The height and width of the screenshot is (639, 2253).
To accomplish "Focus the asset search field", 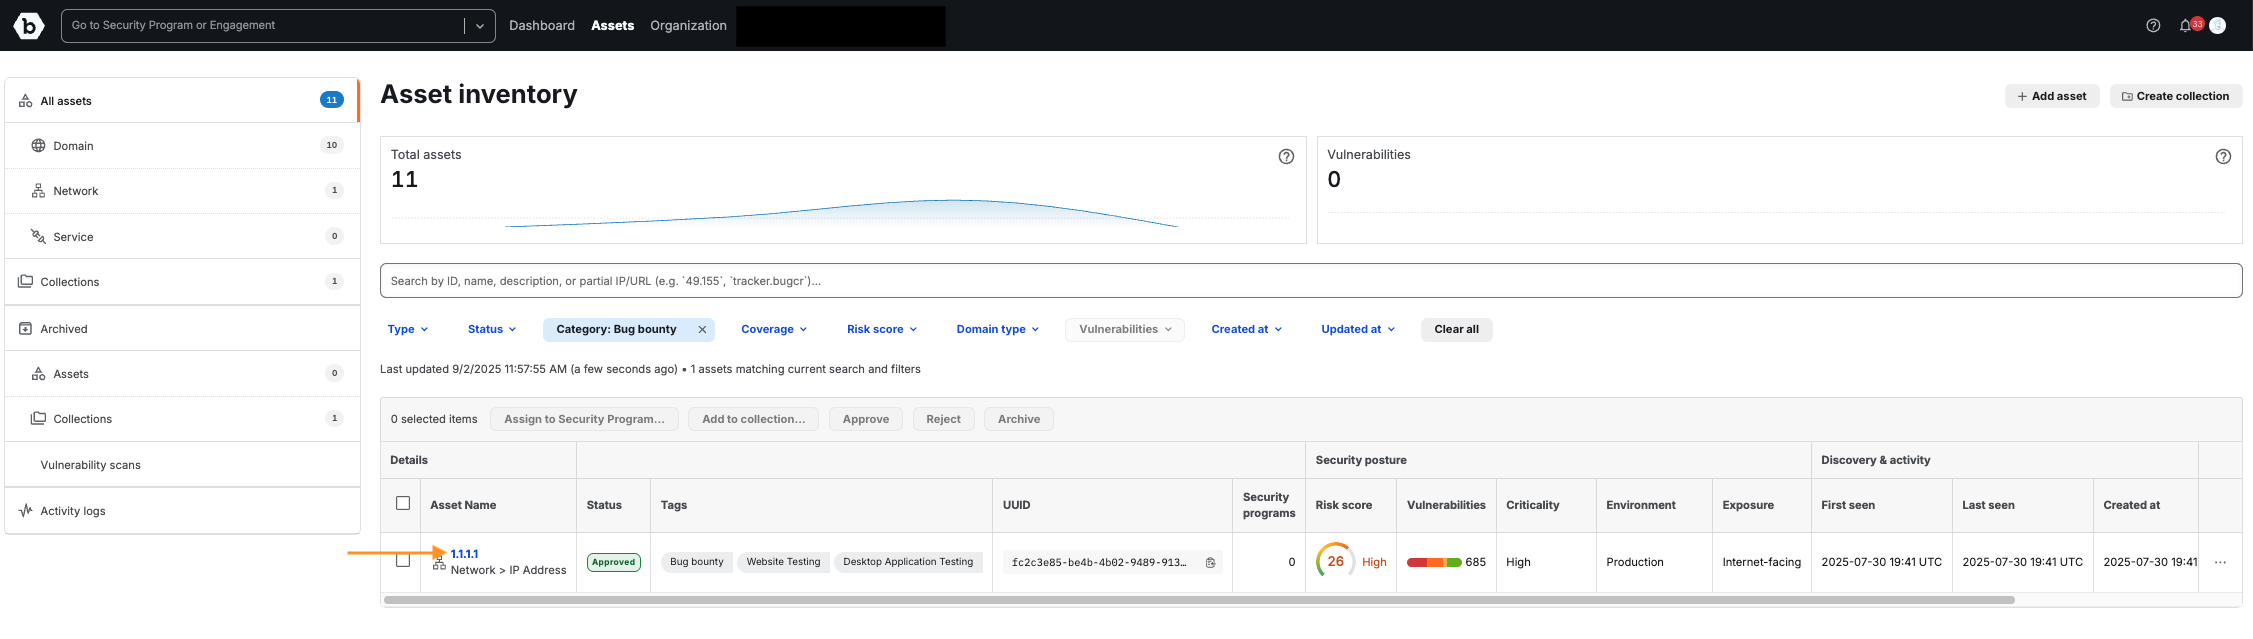I will tap(1311, 281).
